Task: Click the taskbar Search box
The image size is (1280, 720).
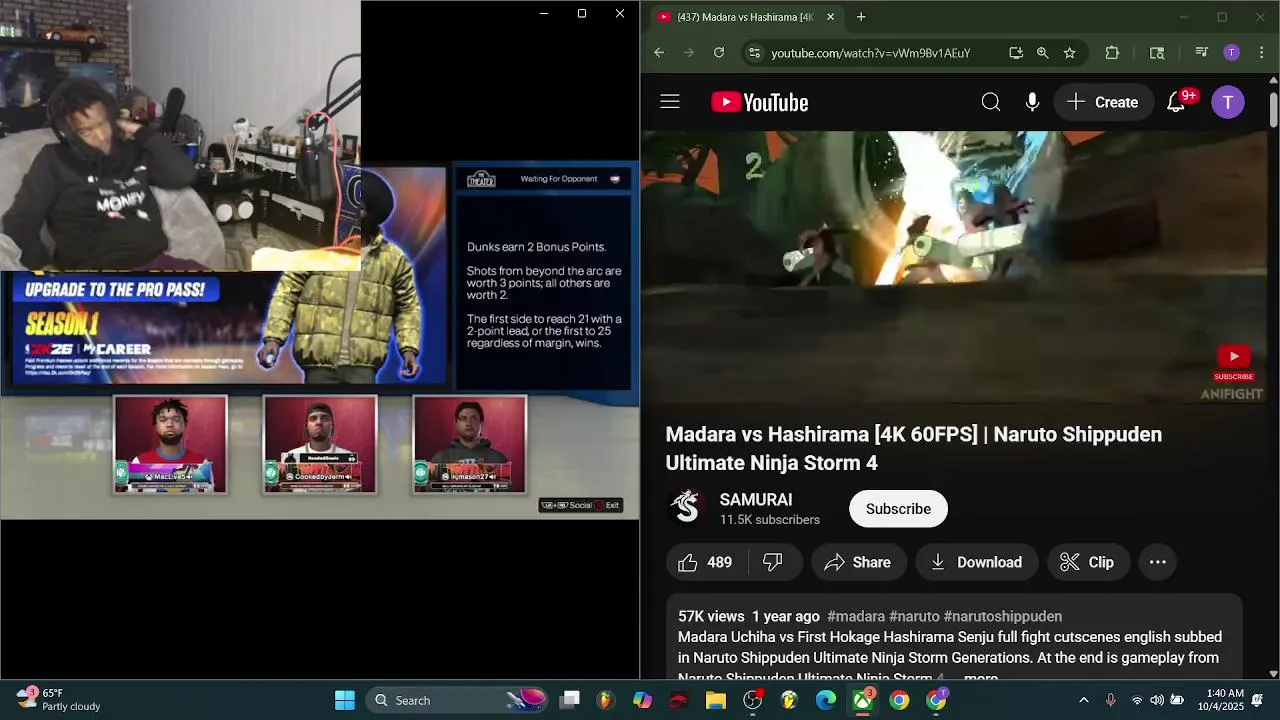Action: [x=458, y=700]
